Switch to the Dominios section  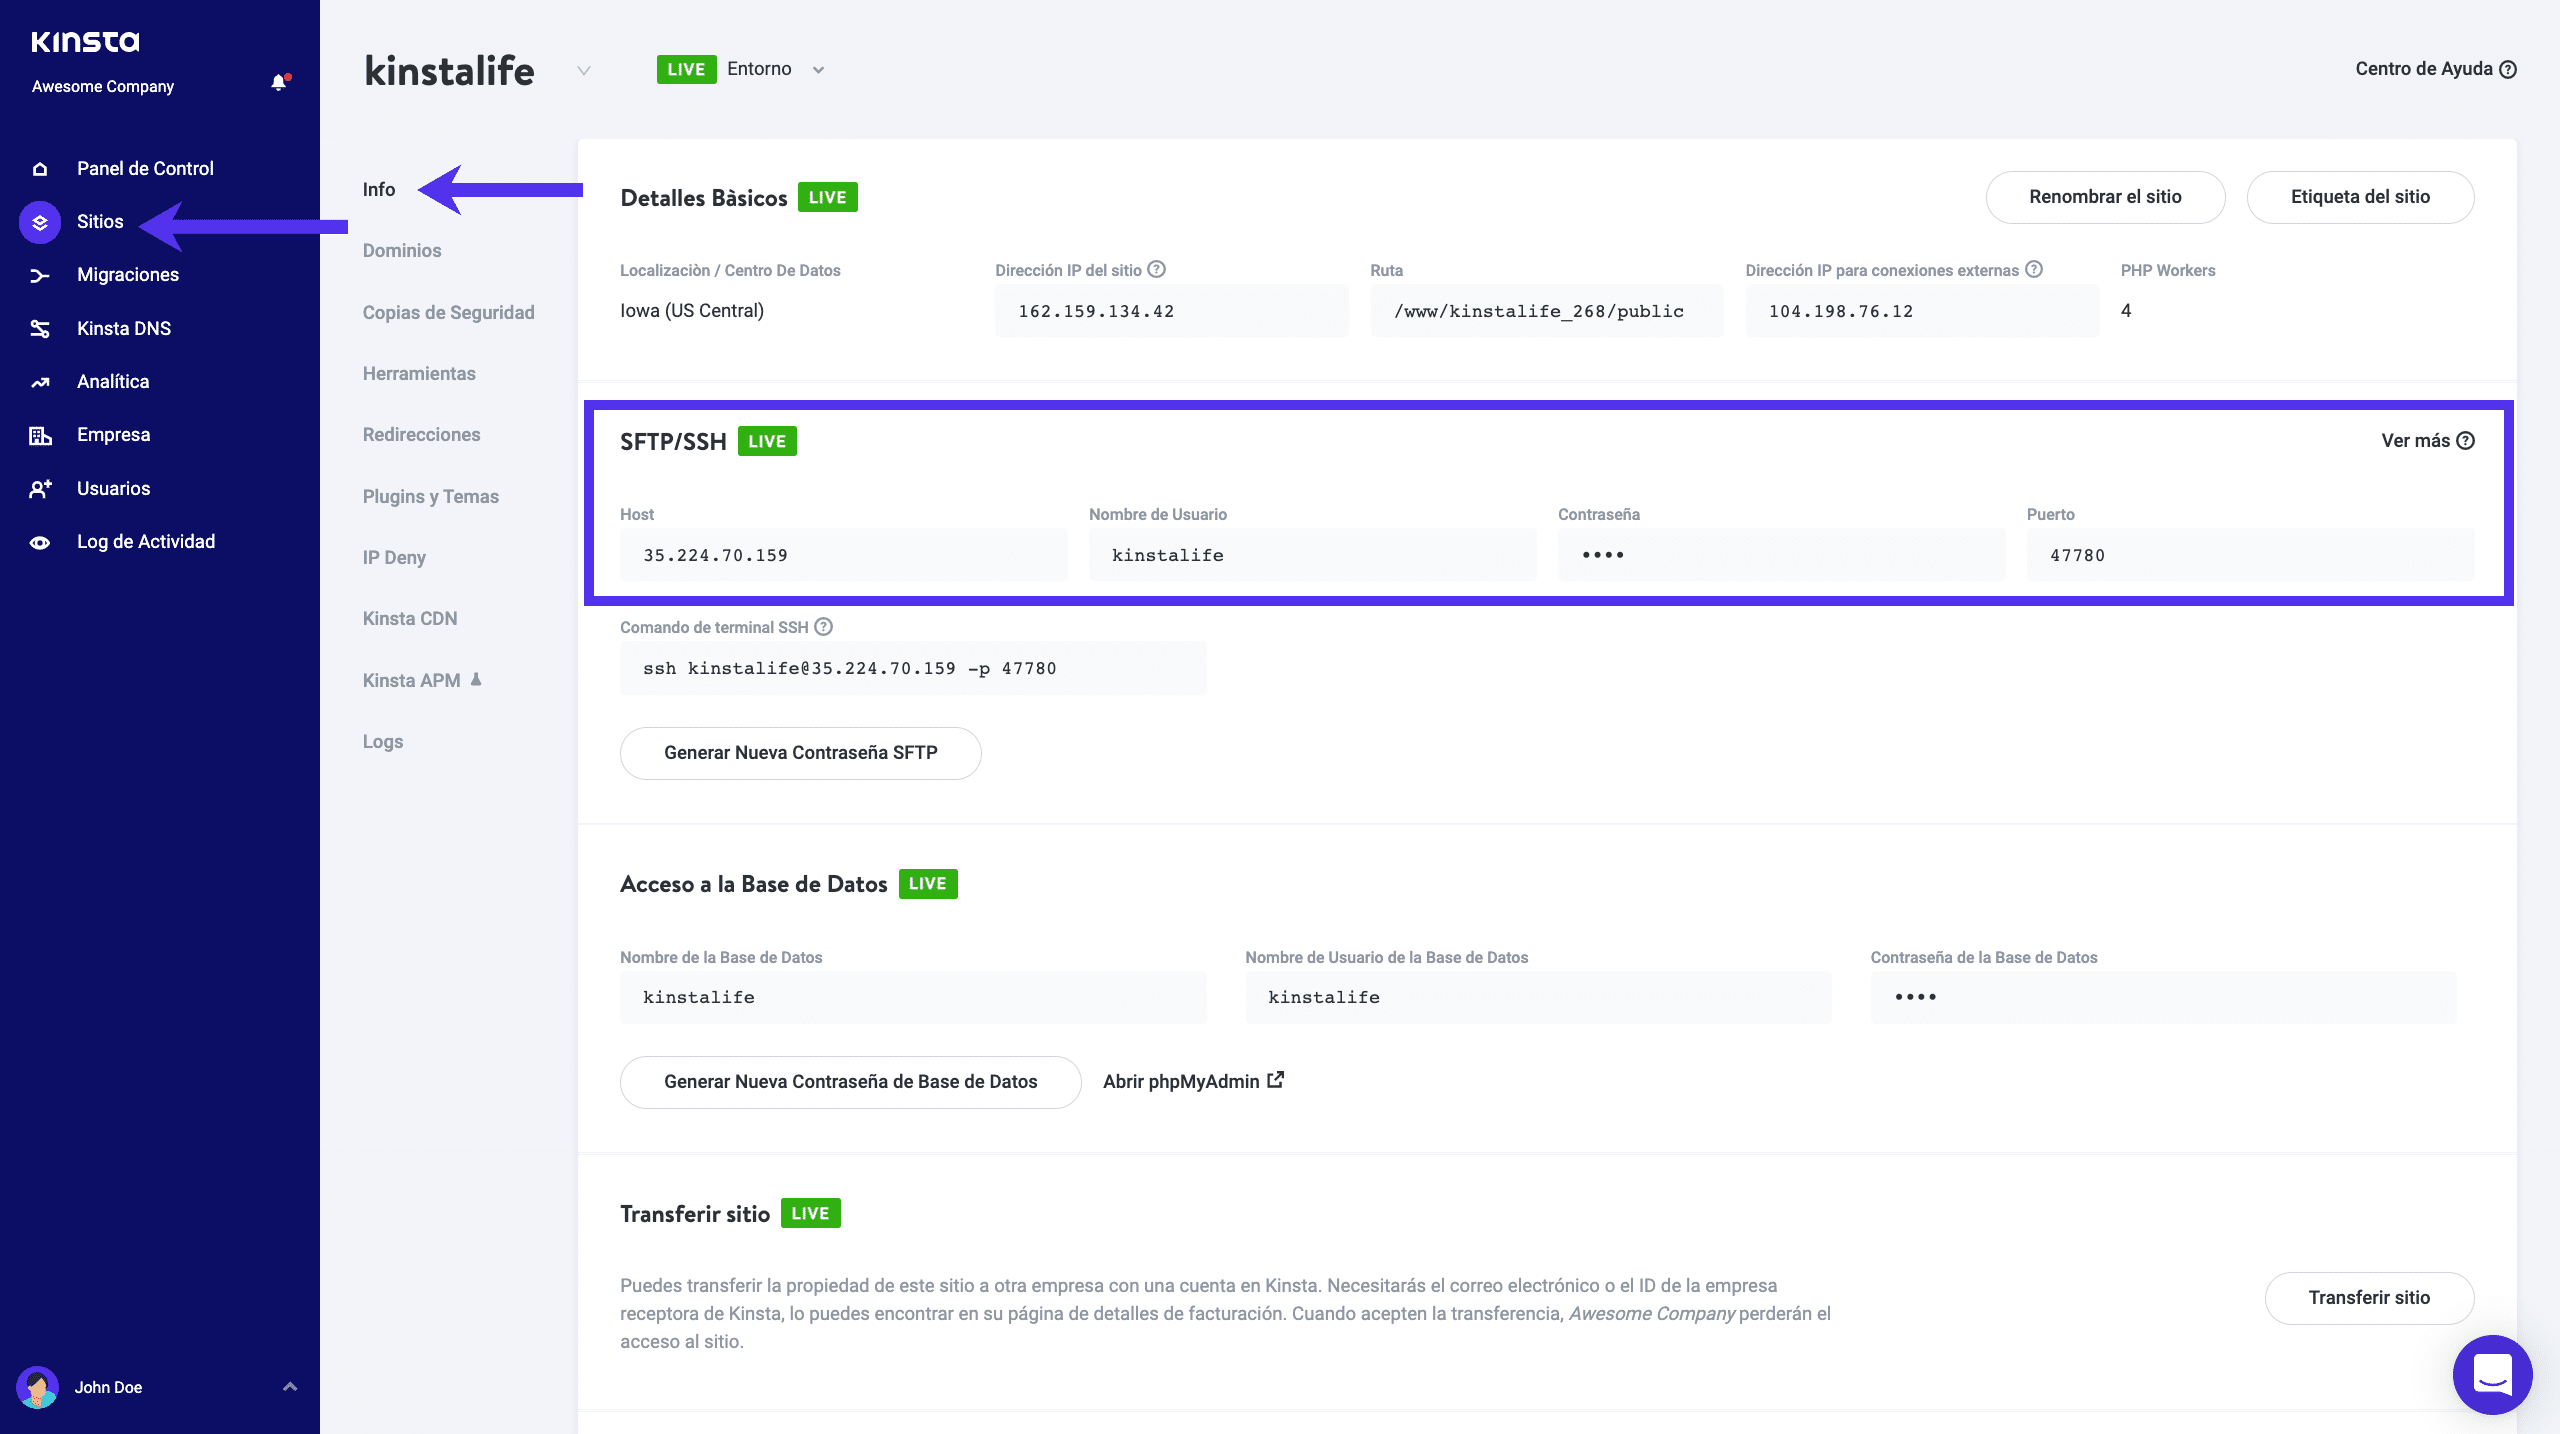click(402, 251)
